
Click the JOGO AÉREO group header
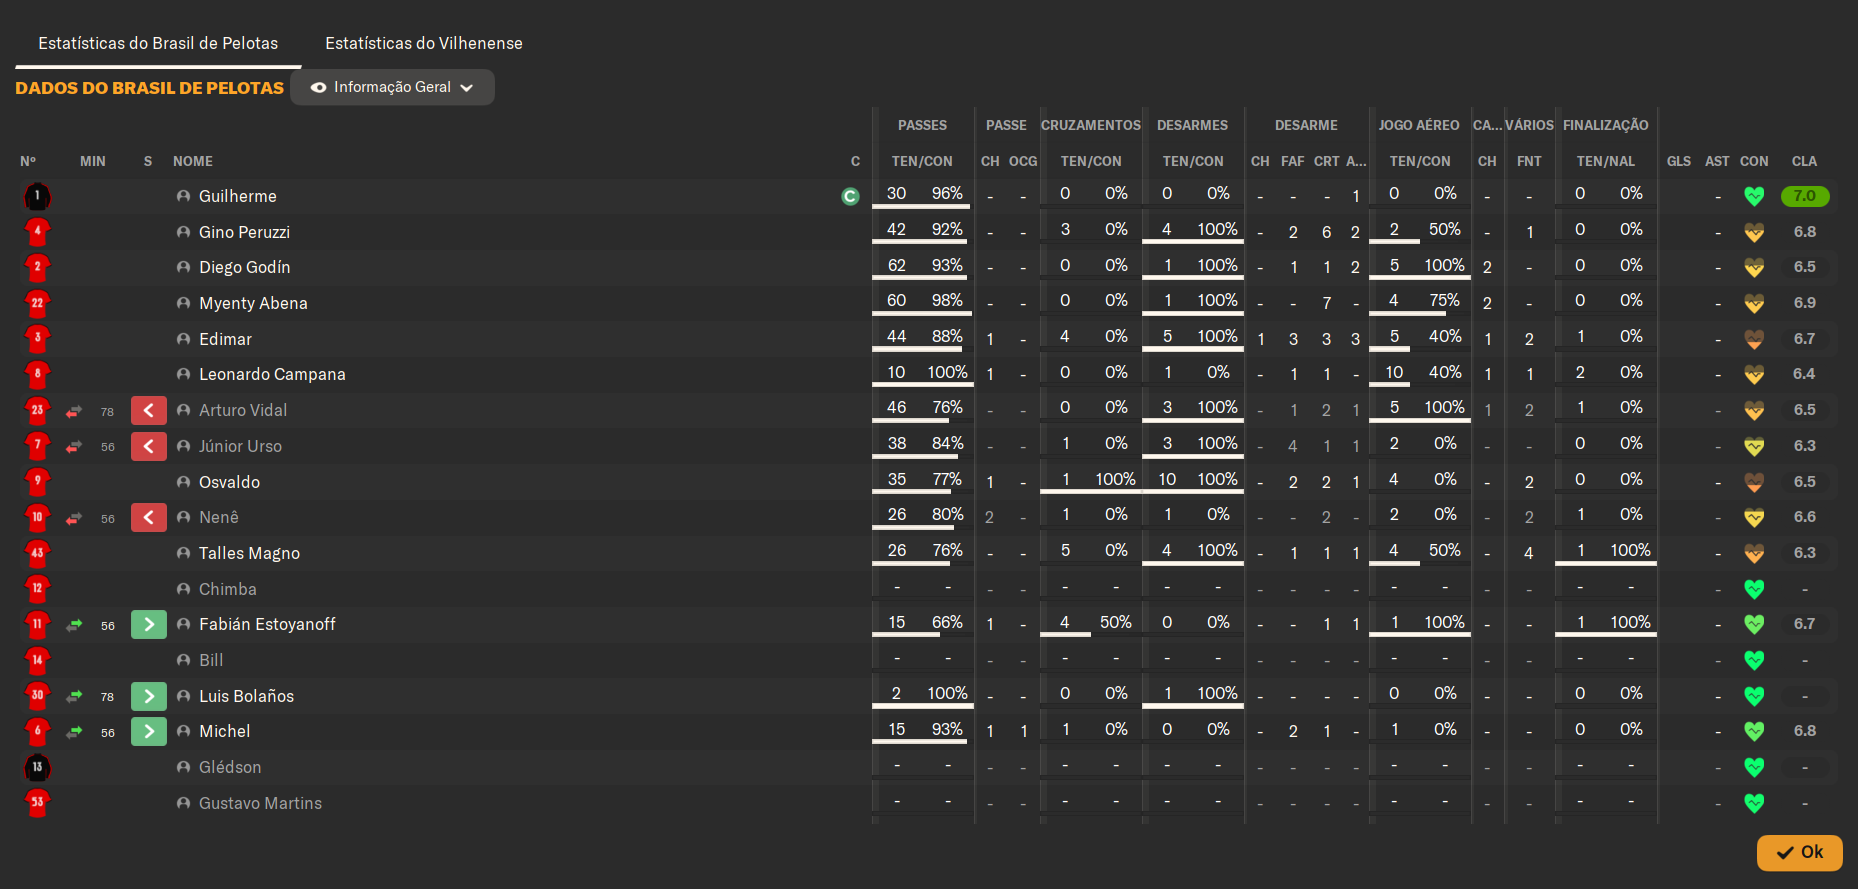(x=1419, y=125)
